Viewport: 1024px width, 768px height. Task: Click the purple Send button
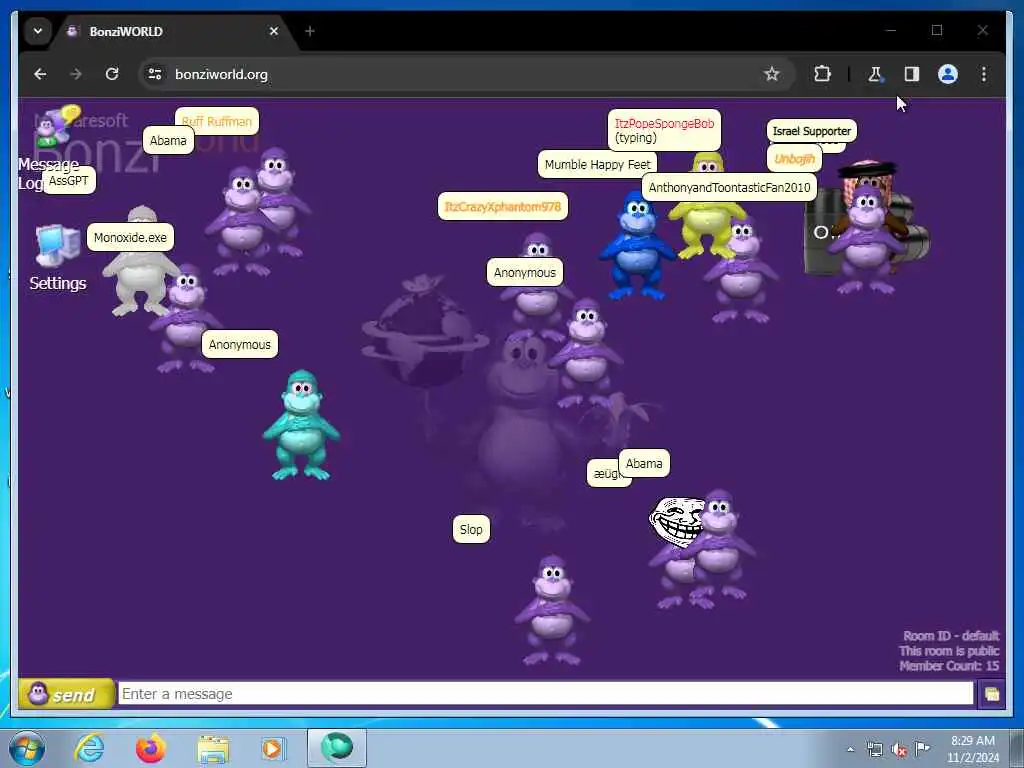(65, 694)
